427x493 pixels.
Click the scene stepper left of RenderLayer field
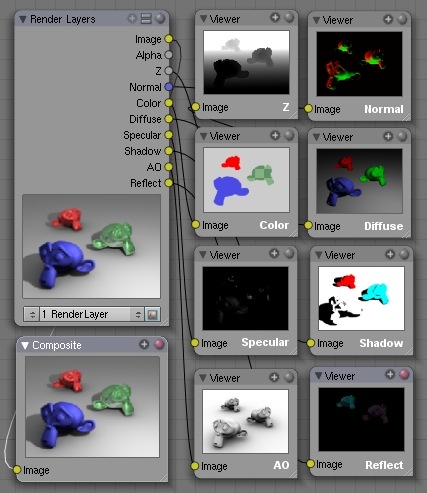point(32,314)
